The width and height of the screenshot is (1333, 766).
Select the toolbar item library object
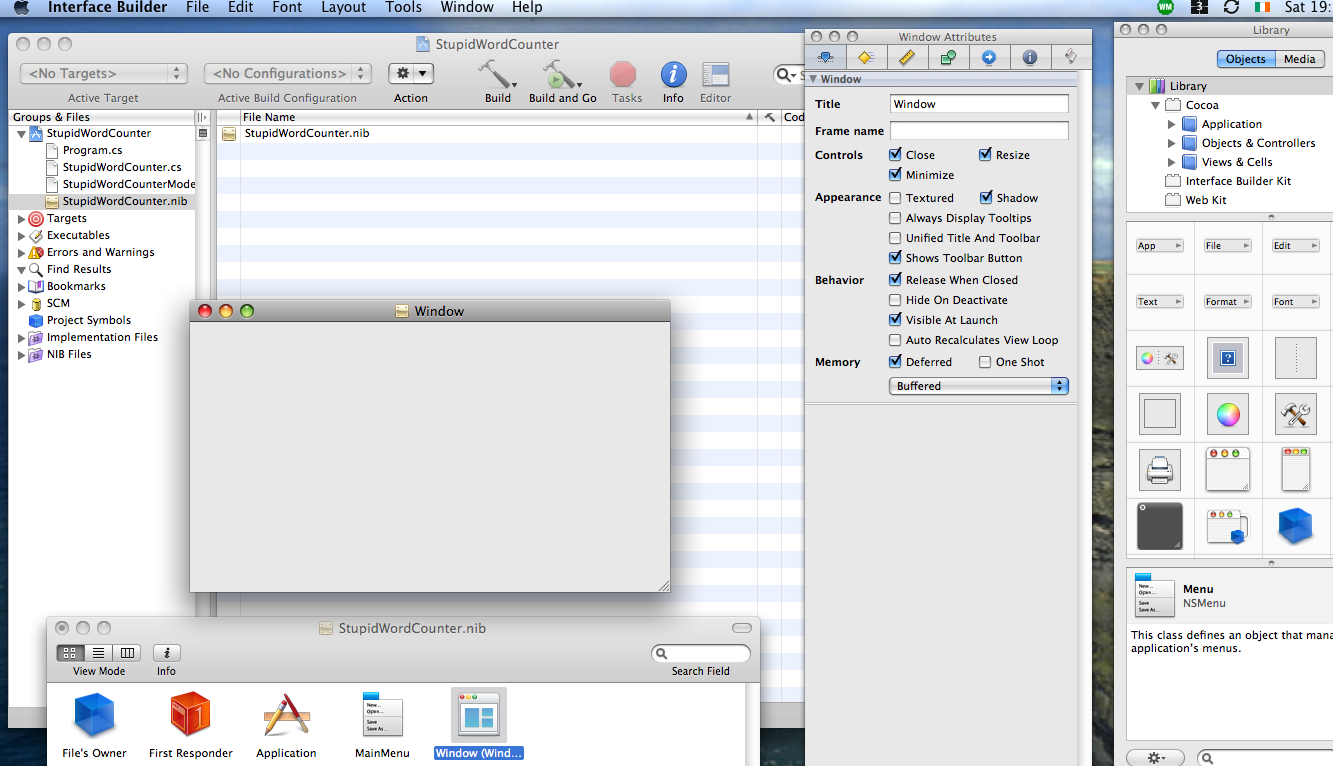click(1160, 358)
